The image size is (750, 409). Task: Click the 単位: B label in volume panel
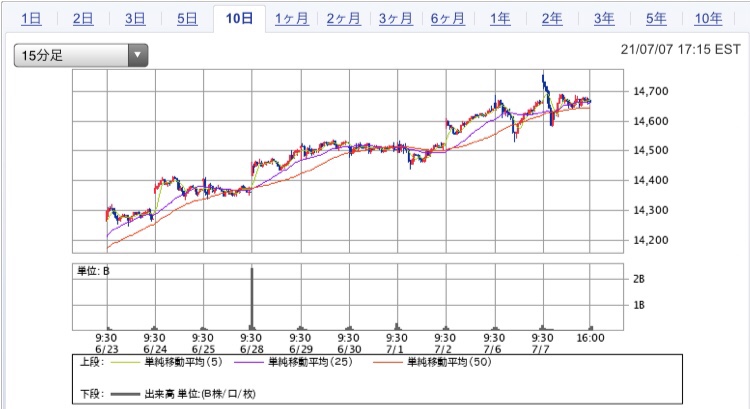point(93,271)
